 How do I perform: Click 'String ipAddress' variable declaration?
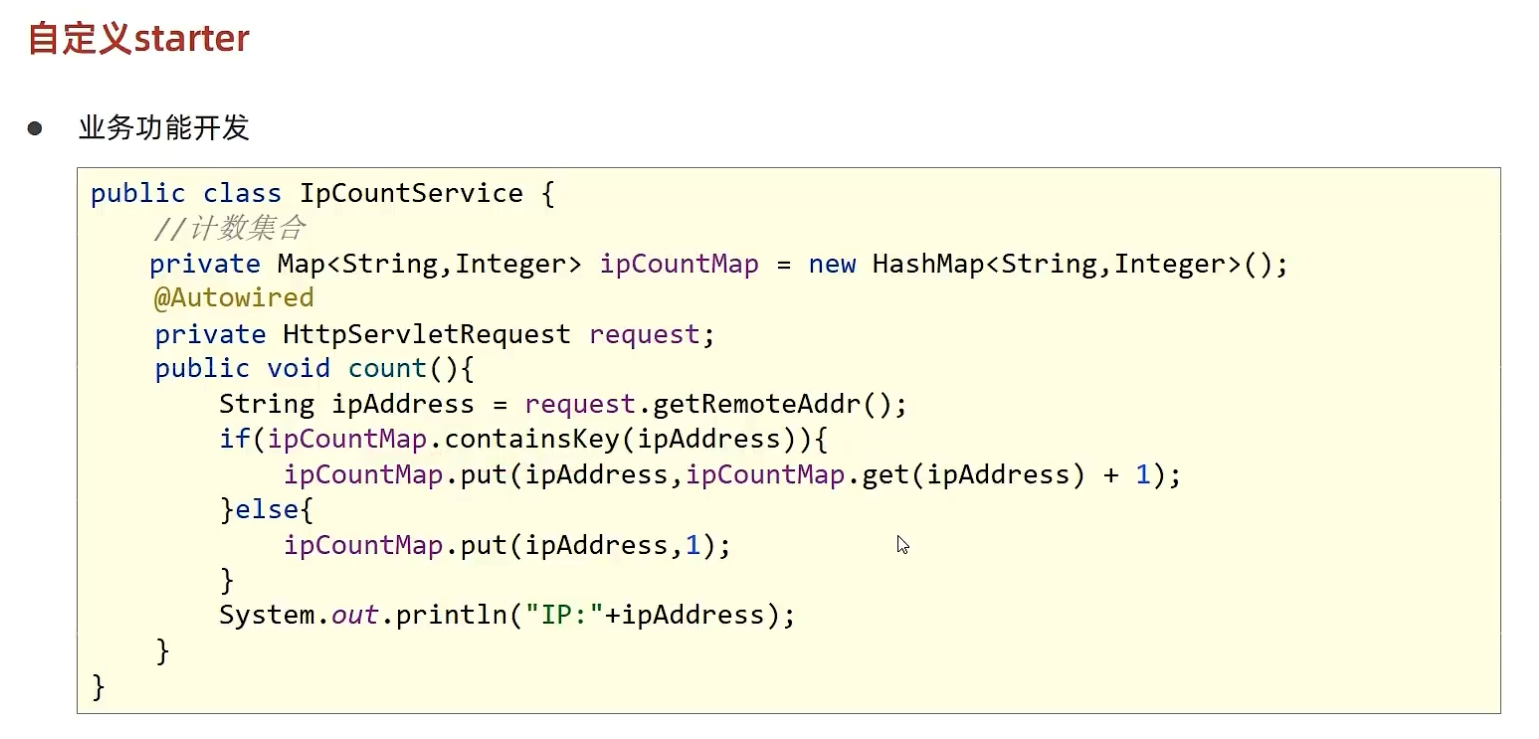click(347, 404)
